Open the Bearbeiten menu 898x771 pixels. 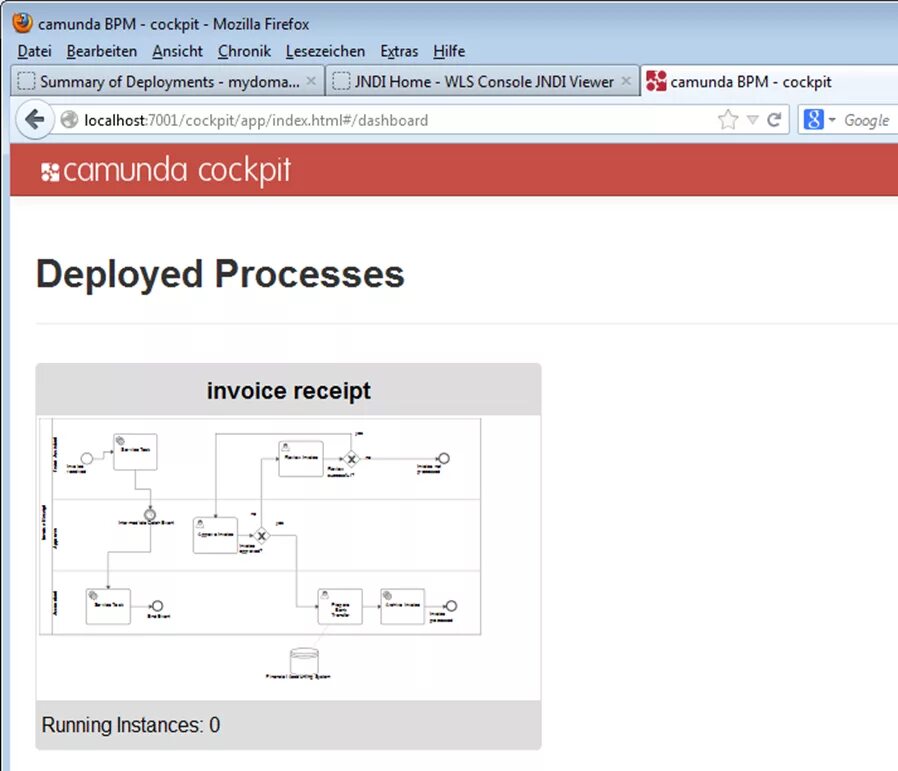pyautogui.click(x=101, y=51)
